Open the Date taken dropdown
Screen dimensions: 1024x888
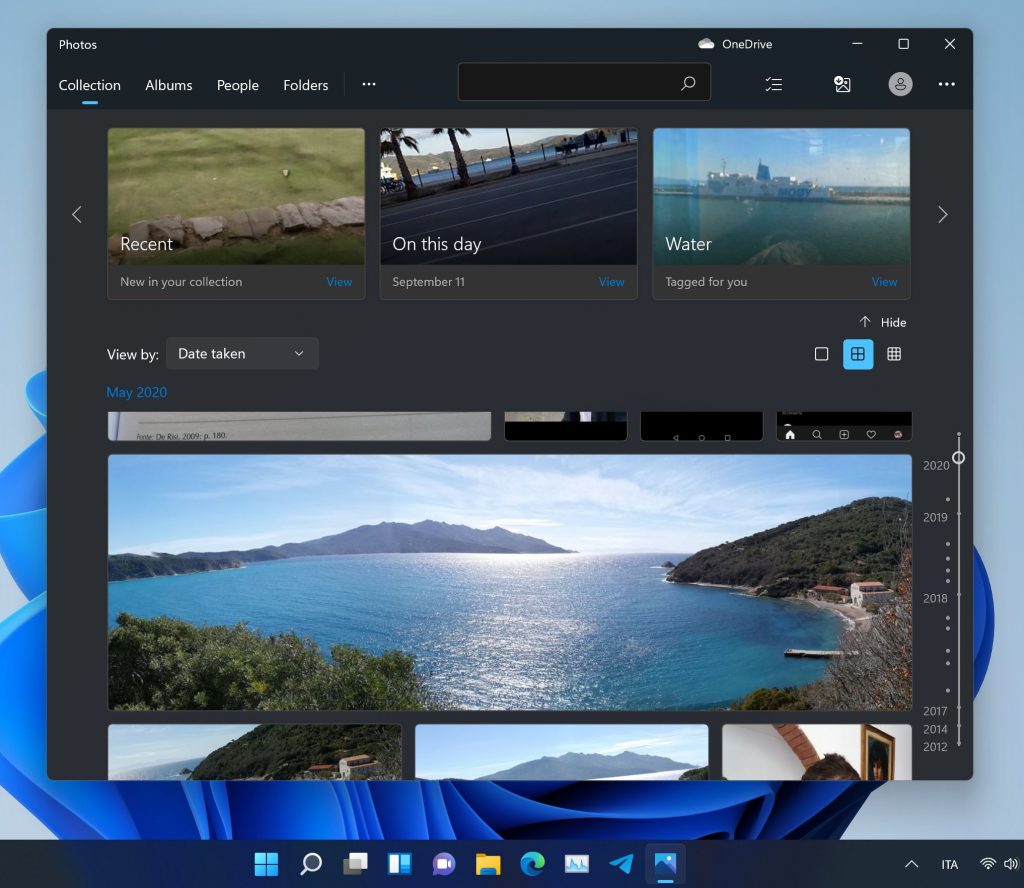(x=242, y=353)
